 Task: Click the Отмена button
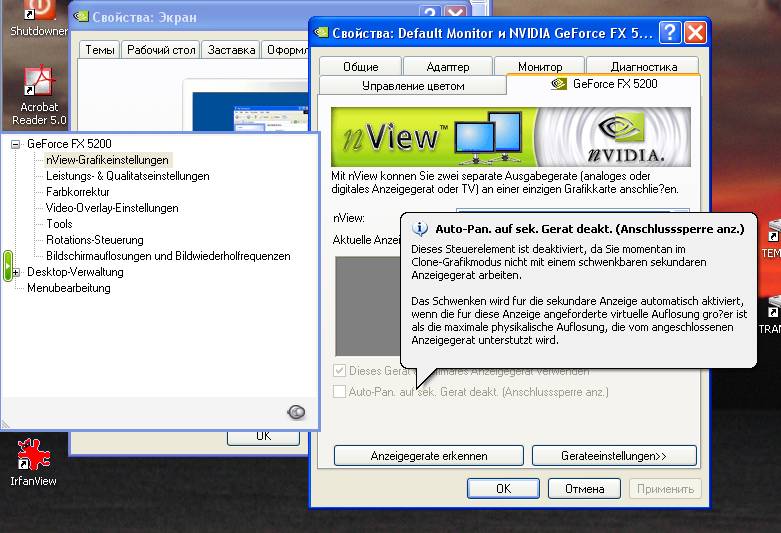(x=584, y=489)
